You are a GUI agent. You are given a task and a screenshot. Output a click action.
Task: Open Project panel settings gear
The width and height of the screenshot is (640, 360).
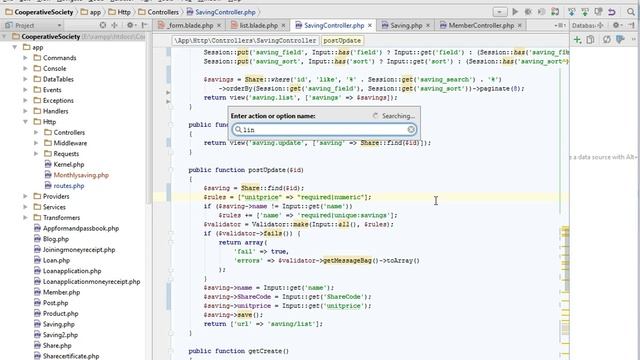[x=131, y=25]
